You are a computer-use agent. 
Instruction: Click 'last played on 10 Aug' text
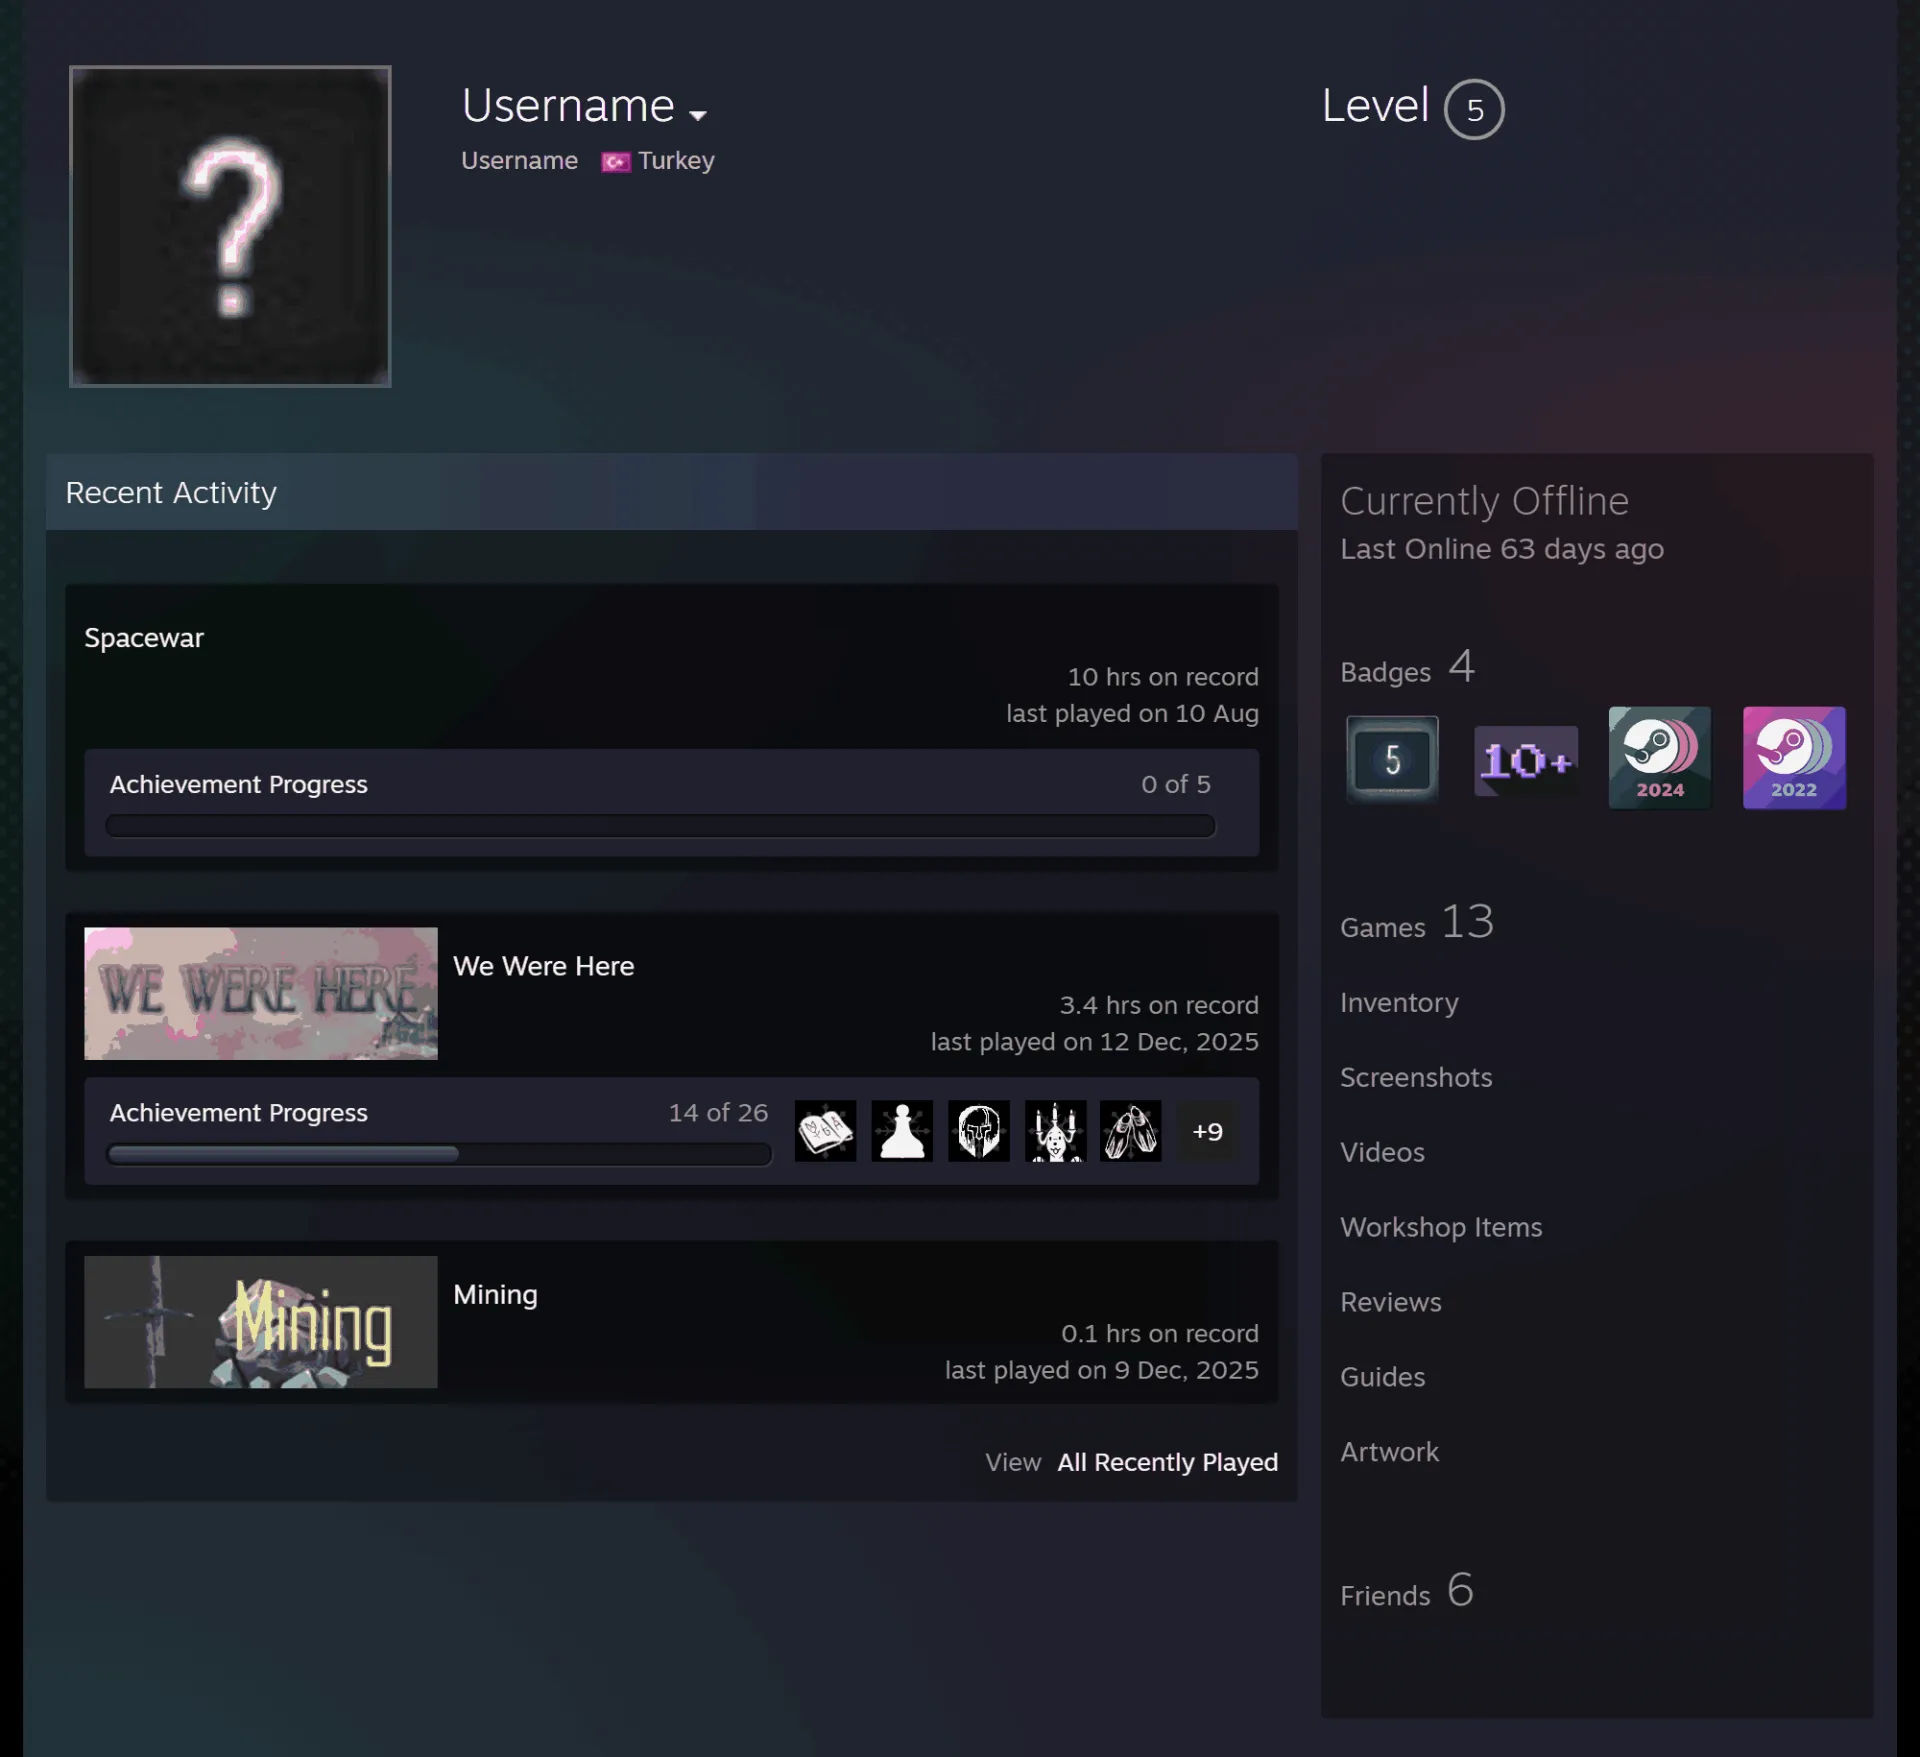[x=1132, y=714]
